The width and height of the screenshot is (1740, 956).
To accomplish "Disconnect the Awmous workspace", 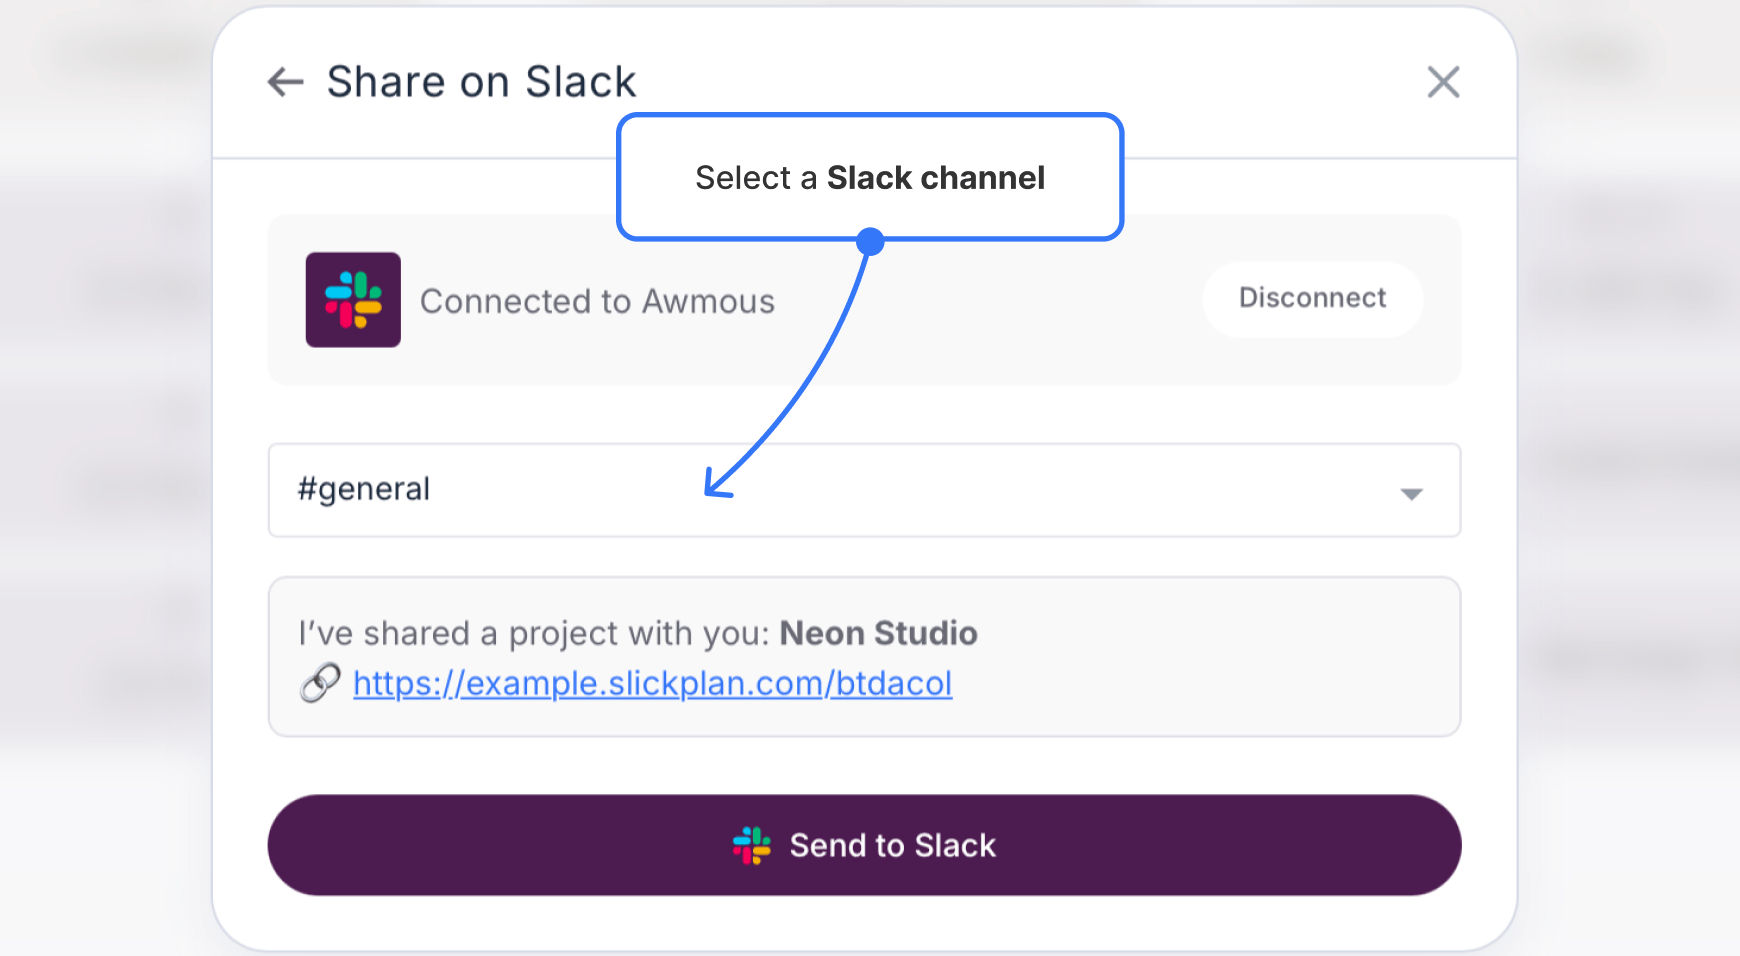I will [x=1312, y=298].
